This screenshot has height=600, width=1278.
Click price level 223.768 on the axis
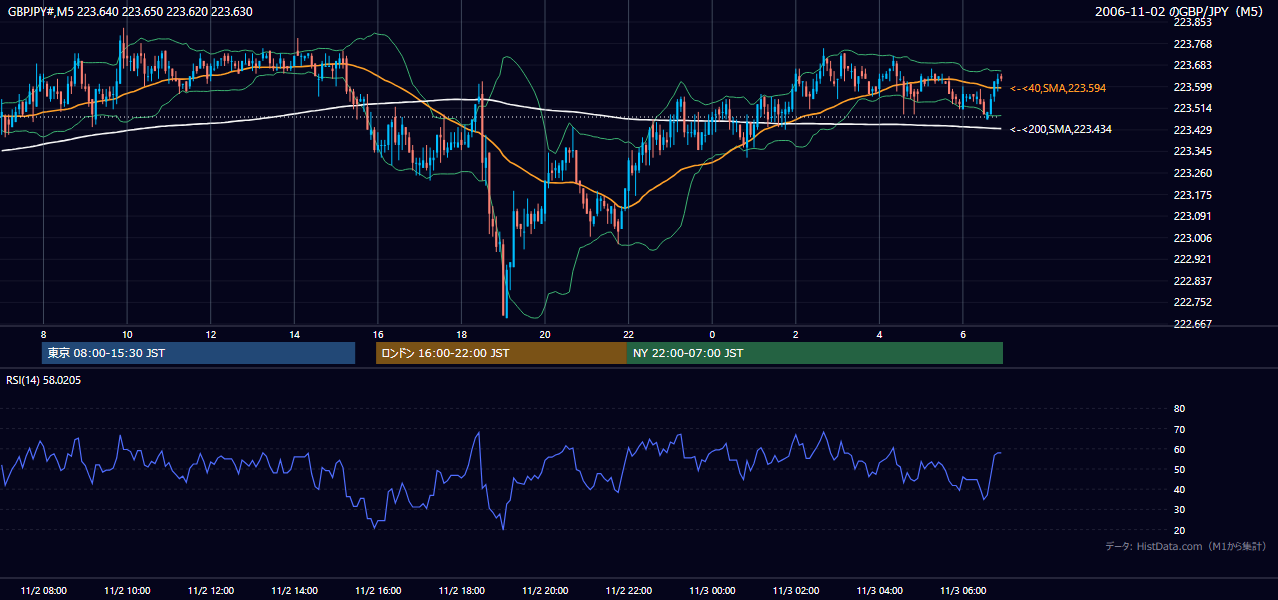coord(1192,44)
